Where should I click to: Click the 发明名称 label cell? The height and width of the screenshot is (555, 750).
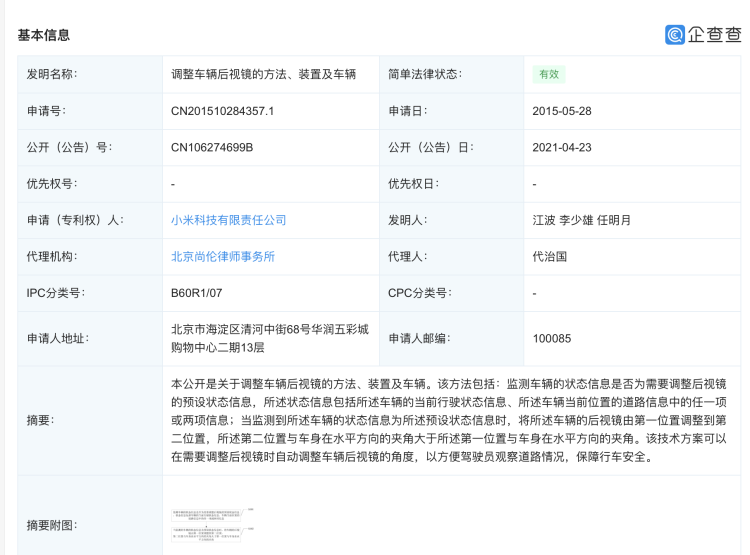click(90, 74)
